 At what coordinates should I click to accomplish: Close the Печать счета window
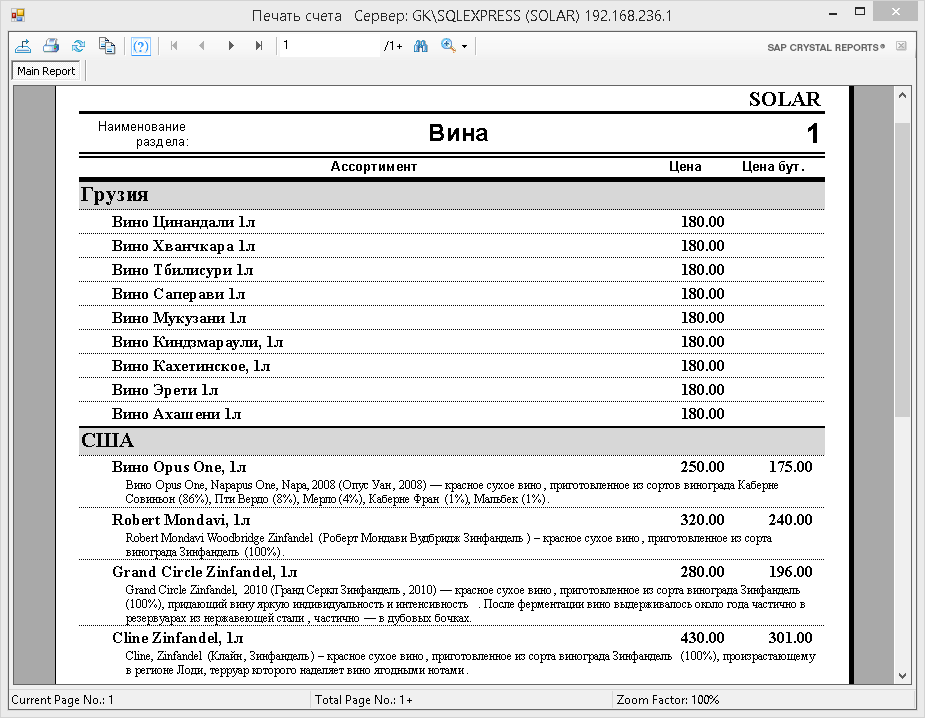point(896,12)
